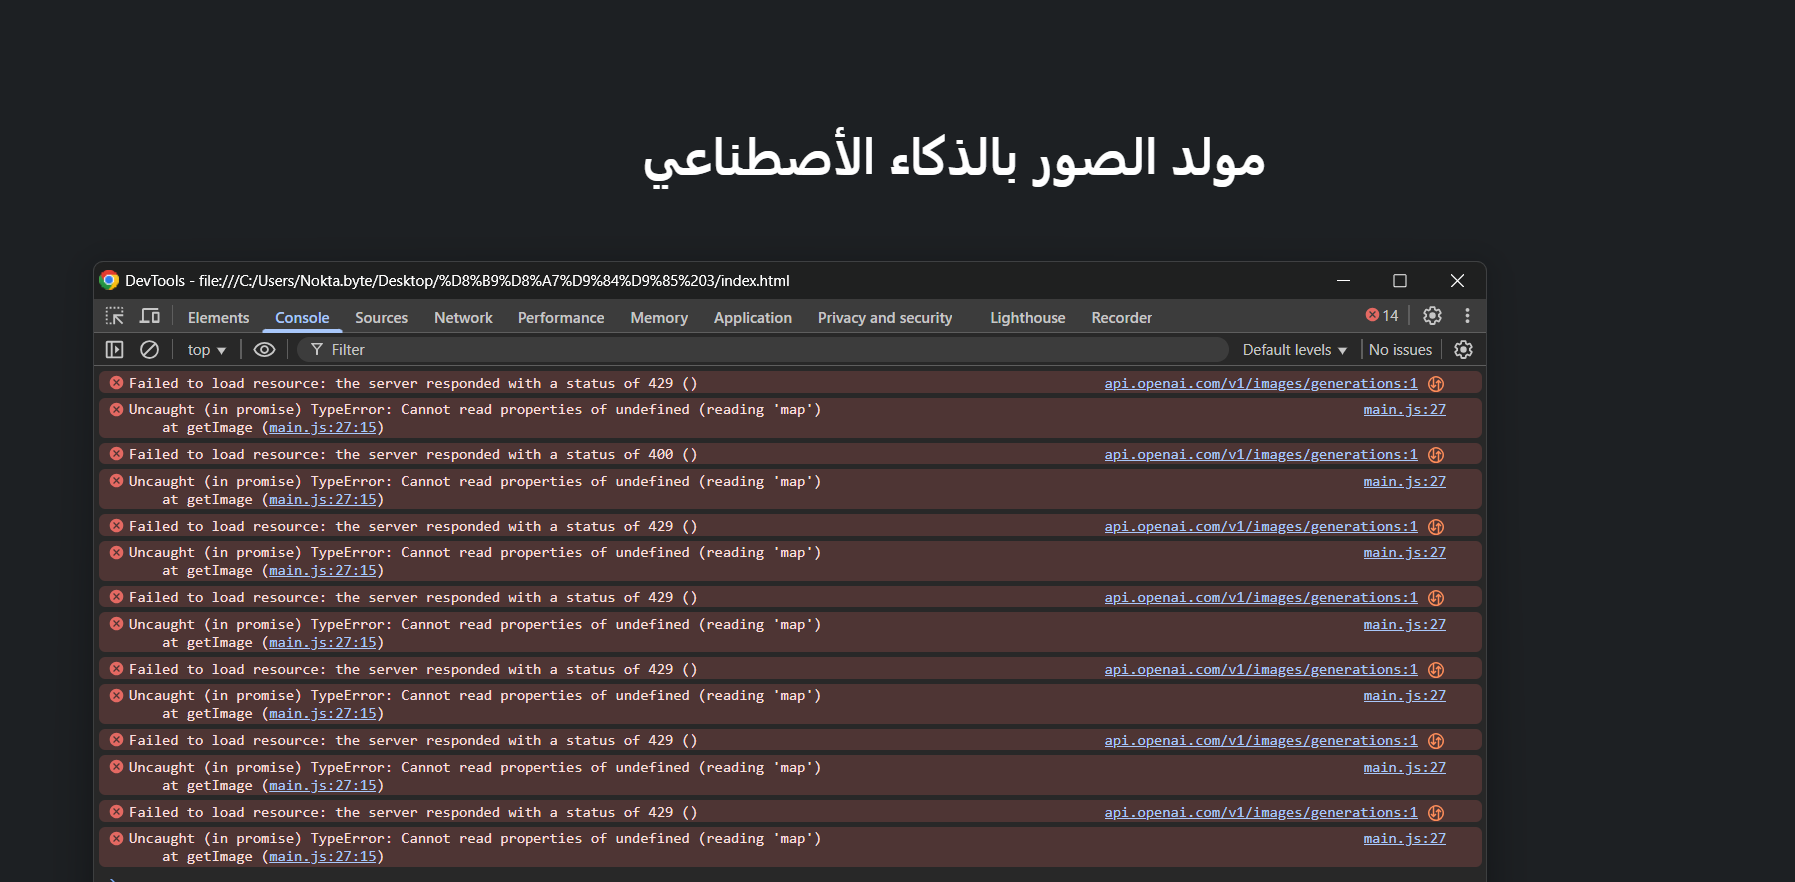The image size is (1795, 882).
Task: Open the three-dot customize DevTools menu
Action: click(1467, 316)
